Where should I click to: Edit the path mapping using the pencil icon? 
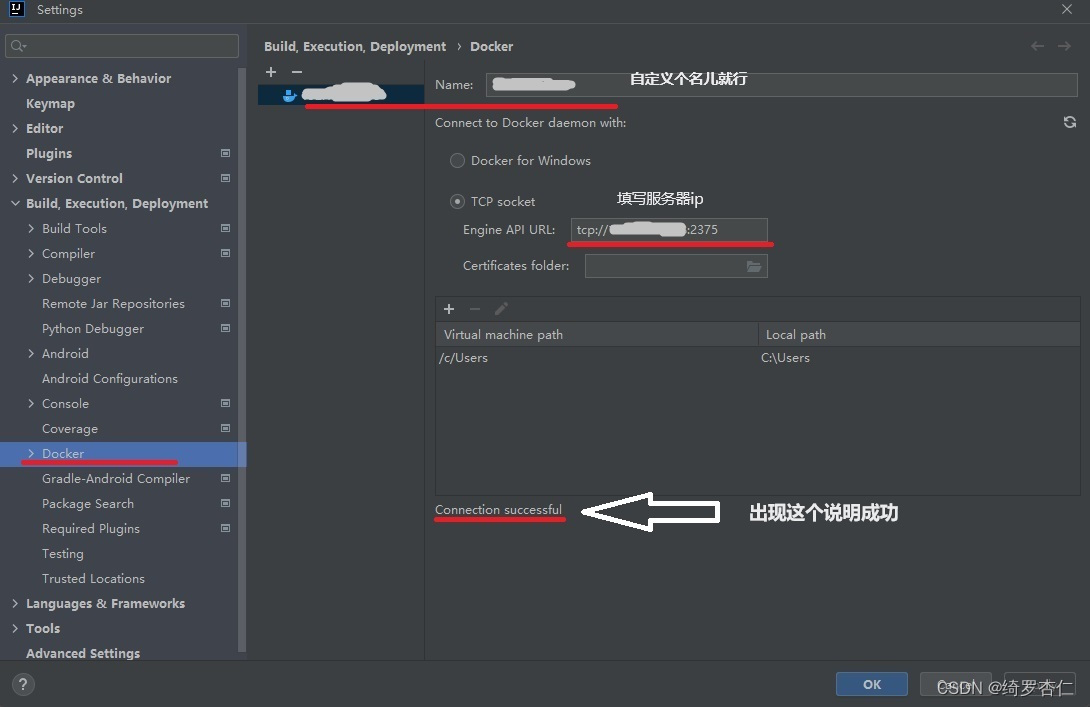(501, 309)
